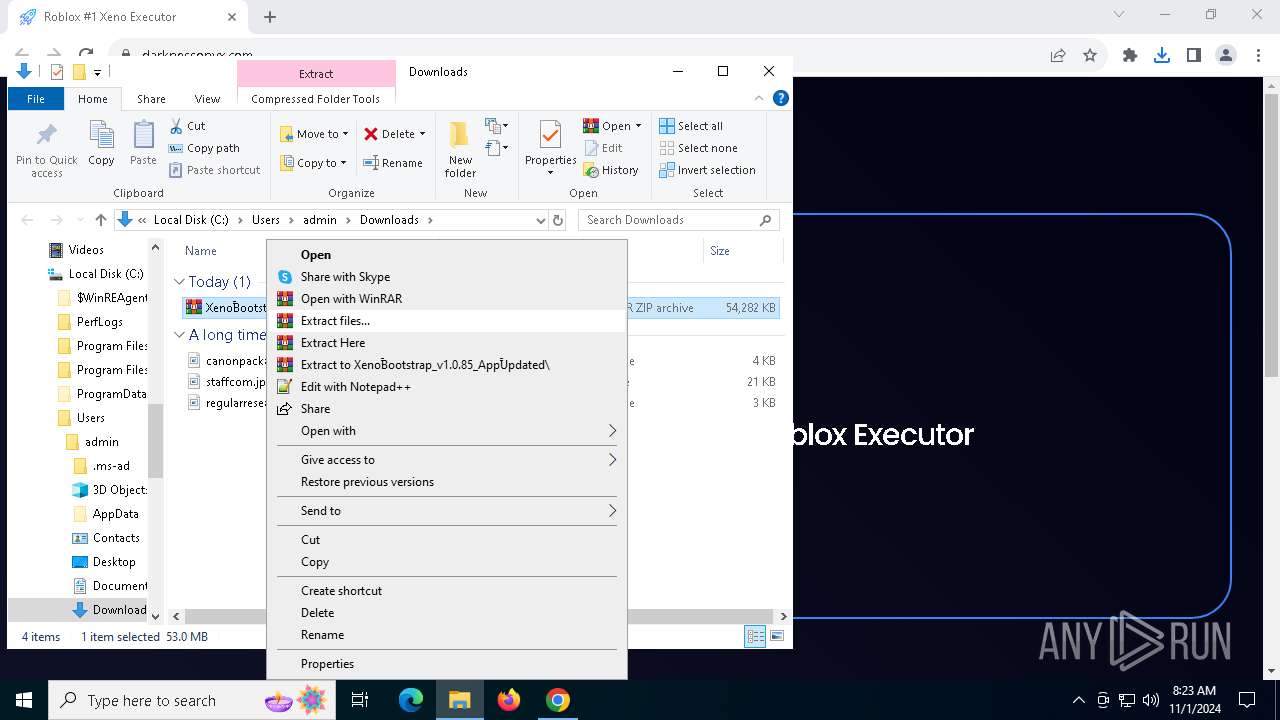Click Select none in ribbon

point(698,148)
